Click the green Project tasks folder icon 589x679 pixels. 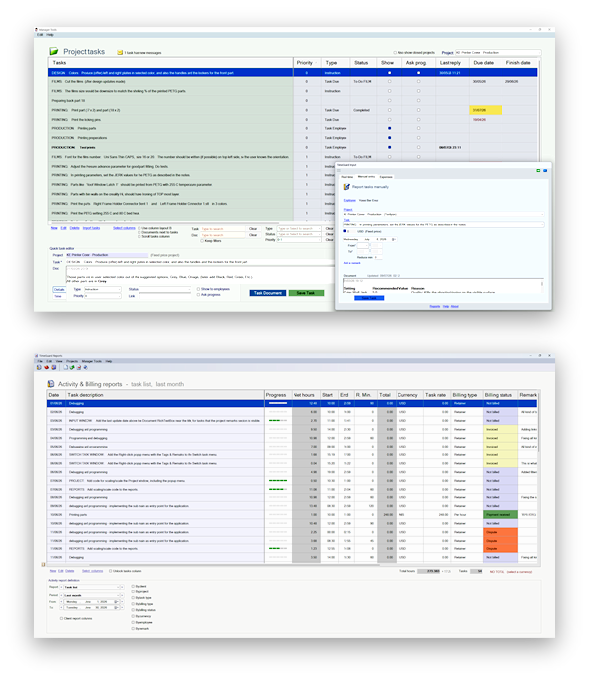click(54, 52)
